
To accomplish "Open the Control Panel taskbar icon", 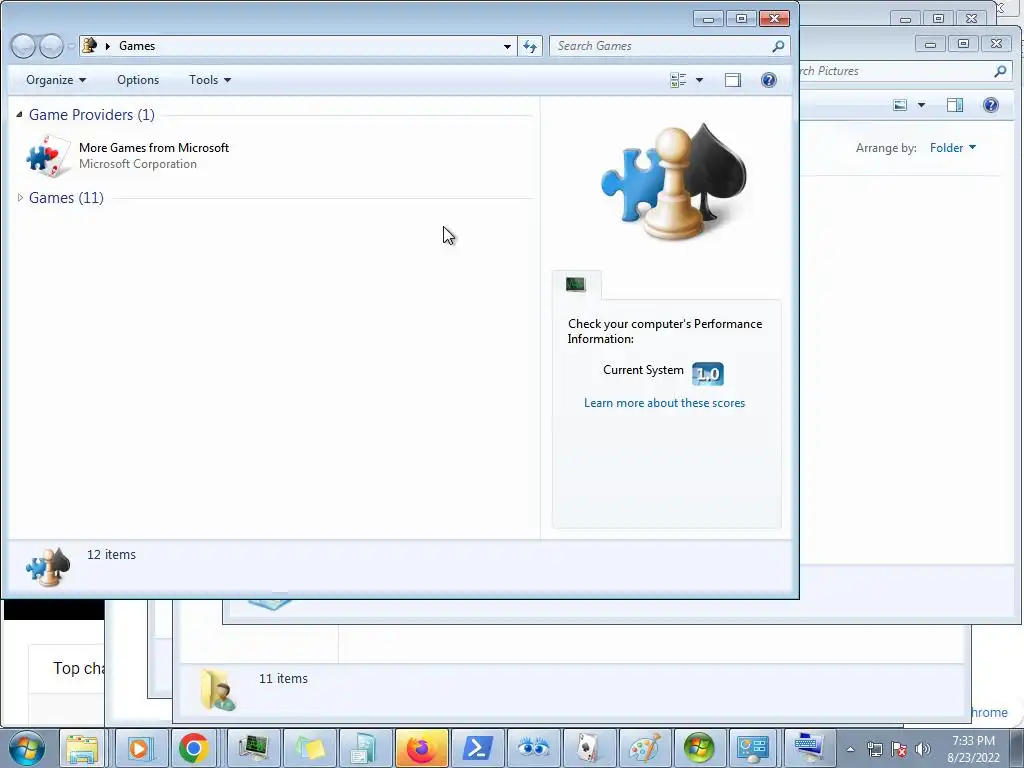I will 753,748.
